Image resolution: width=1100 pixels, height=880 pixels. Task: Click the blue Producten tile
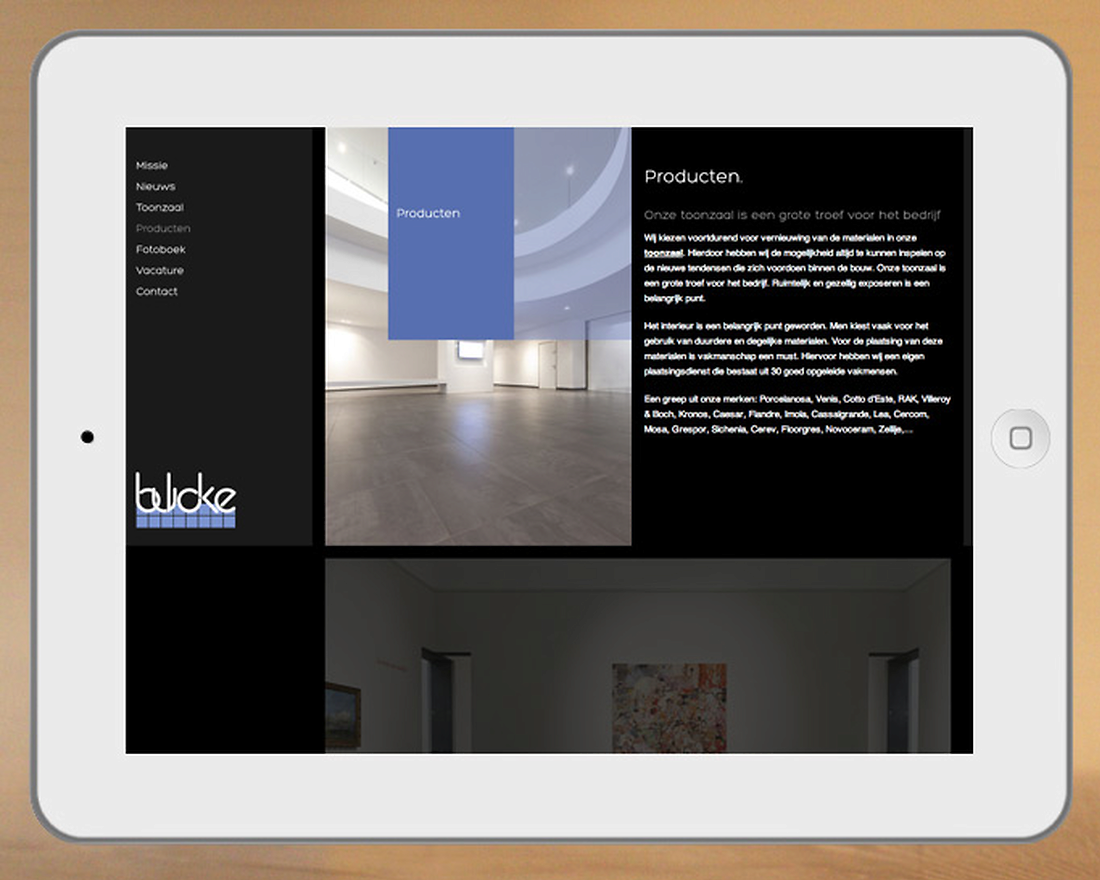point(451,233)
